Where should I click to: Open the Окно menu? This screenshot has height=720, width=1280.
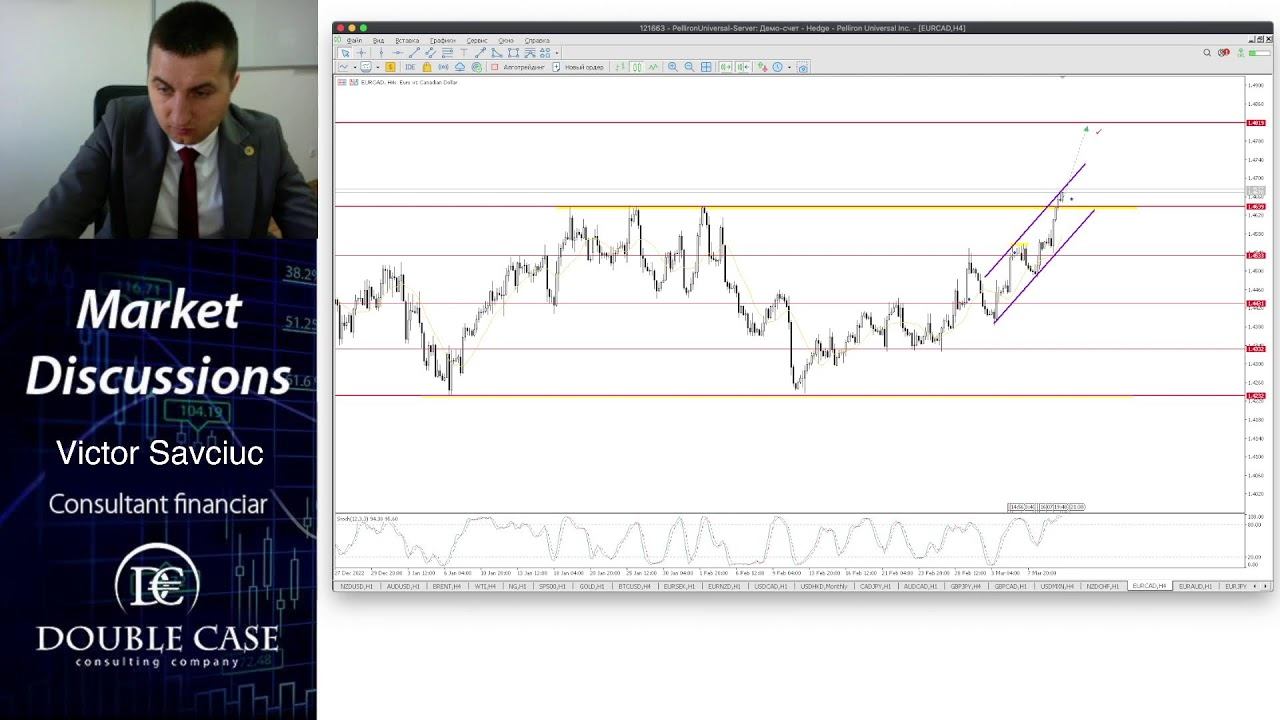coord(506,40)
